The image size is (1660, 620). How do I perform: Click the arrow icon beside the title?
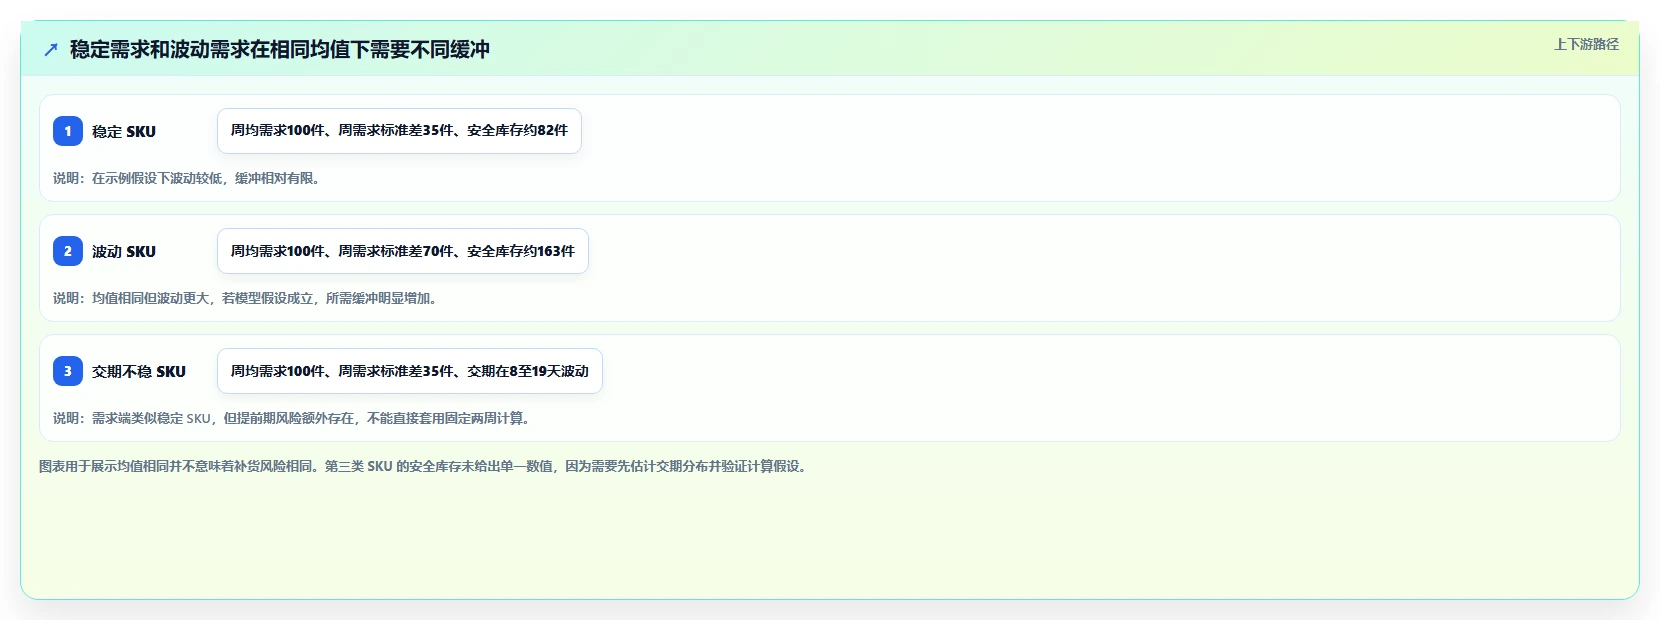coord(51,49)
